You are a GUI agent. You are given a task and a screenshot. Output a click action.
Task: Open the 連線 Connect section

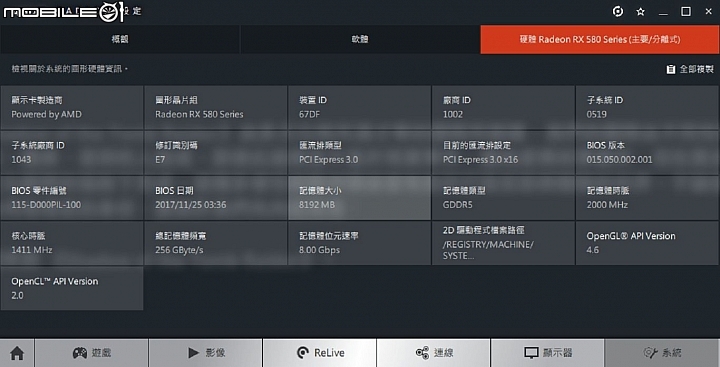point(433,353)
